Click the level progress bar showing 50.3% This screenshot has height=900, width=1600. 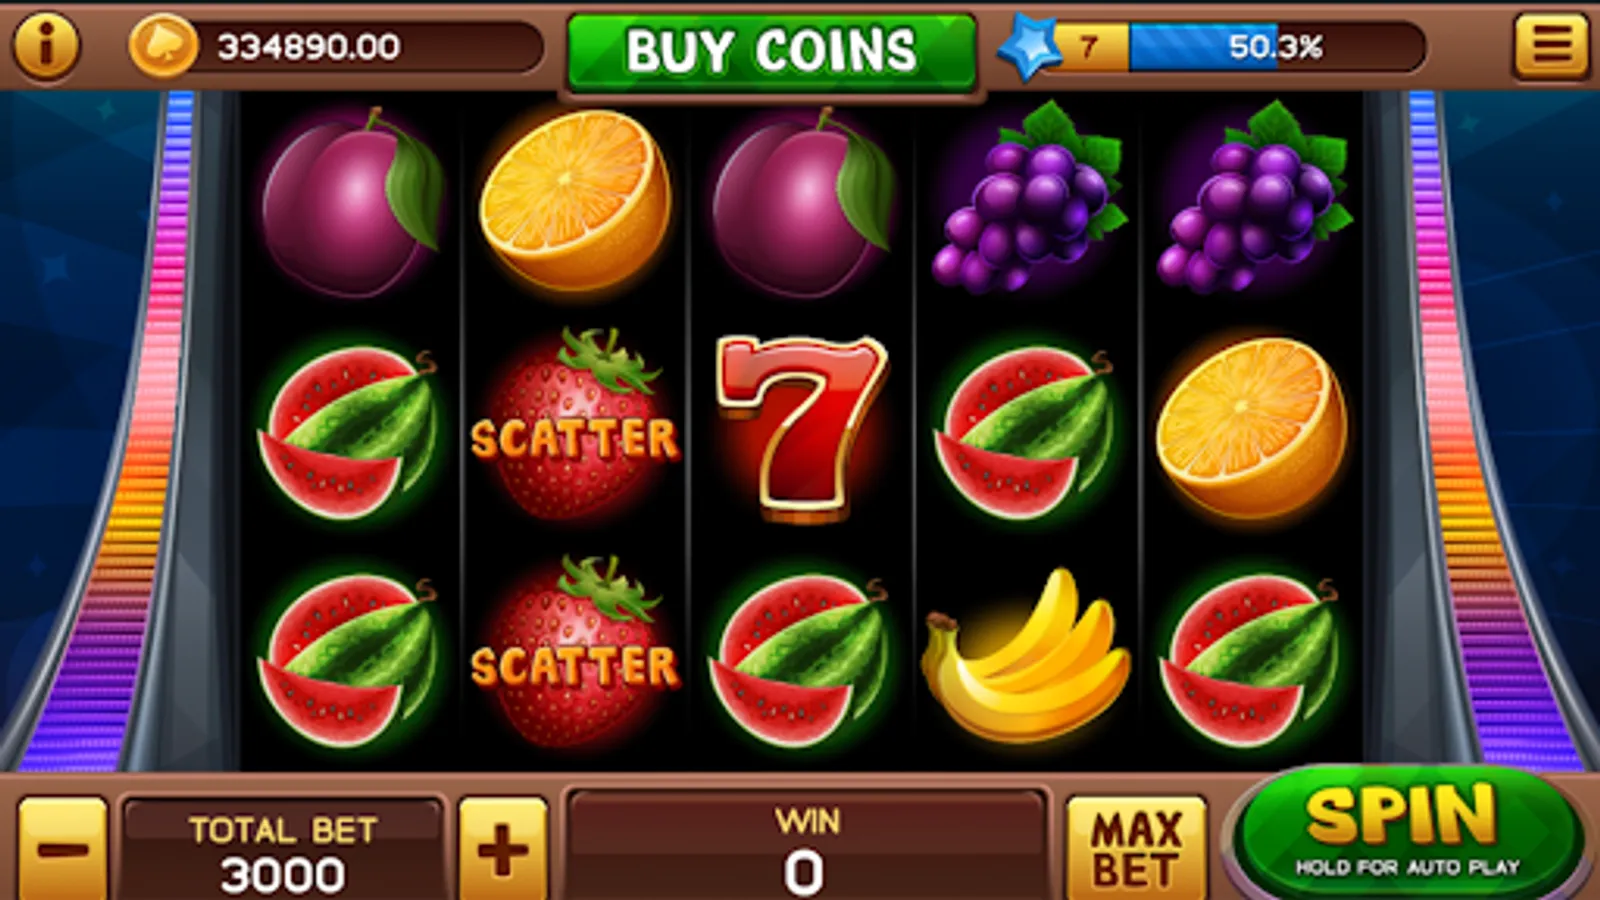point(1240,47)
